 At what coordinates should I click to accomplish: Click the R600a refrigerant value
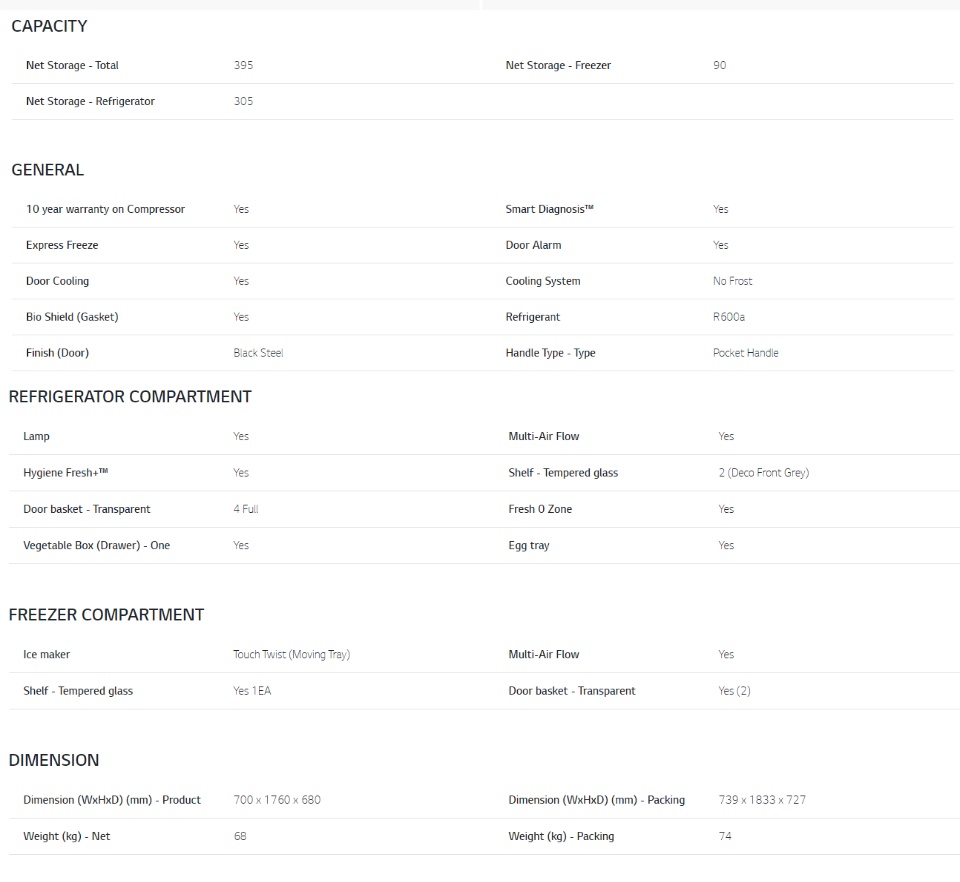[729, 317]
